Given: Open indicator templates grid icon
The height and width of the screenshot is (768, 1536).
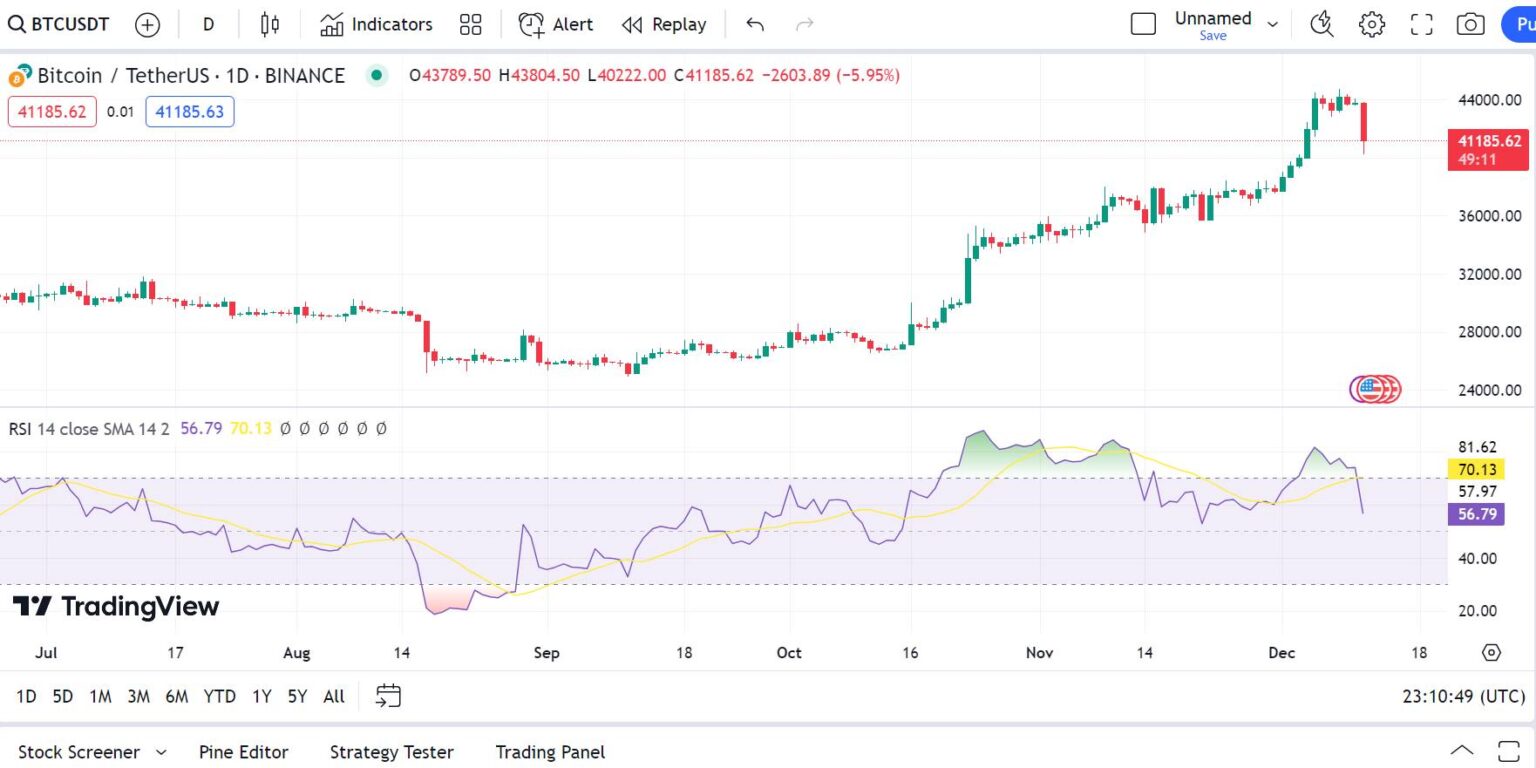Looking at the screenshot, I should pos(470,24).
